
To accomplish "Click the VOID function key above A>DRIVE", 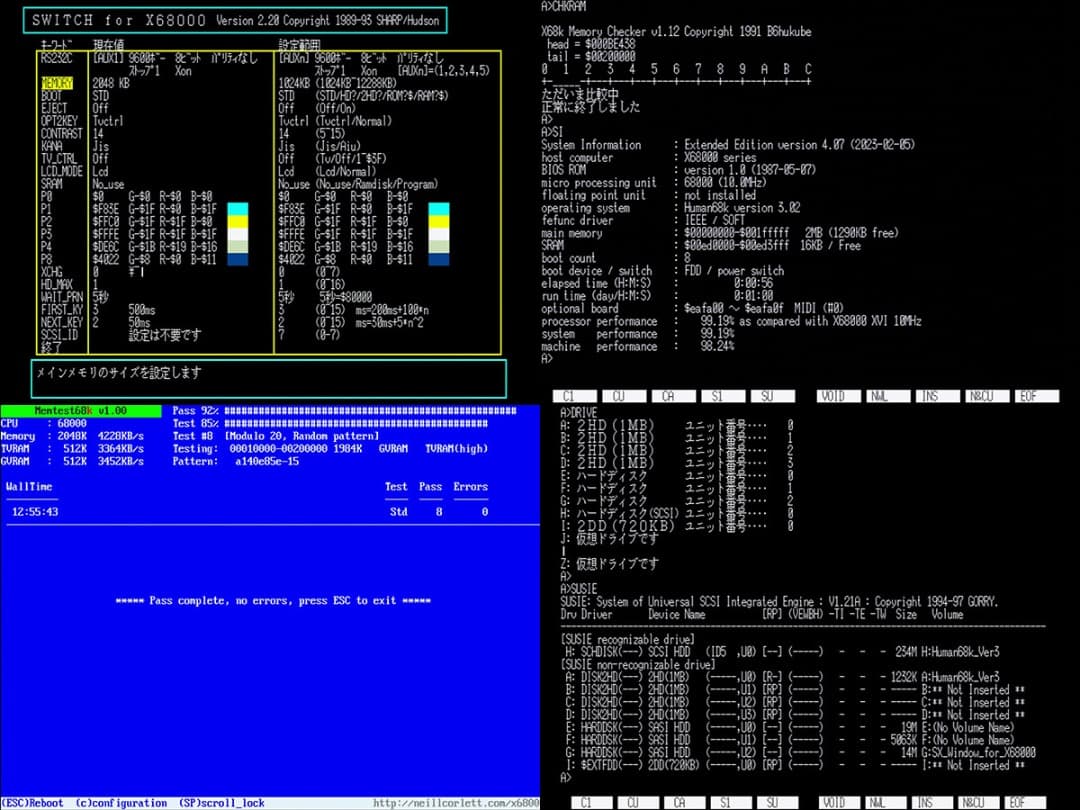I will pos(839,396).
